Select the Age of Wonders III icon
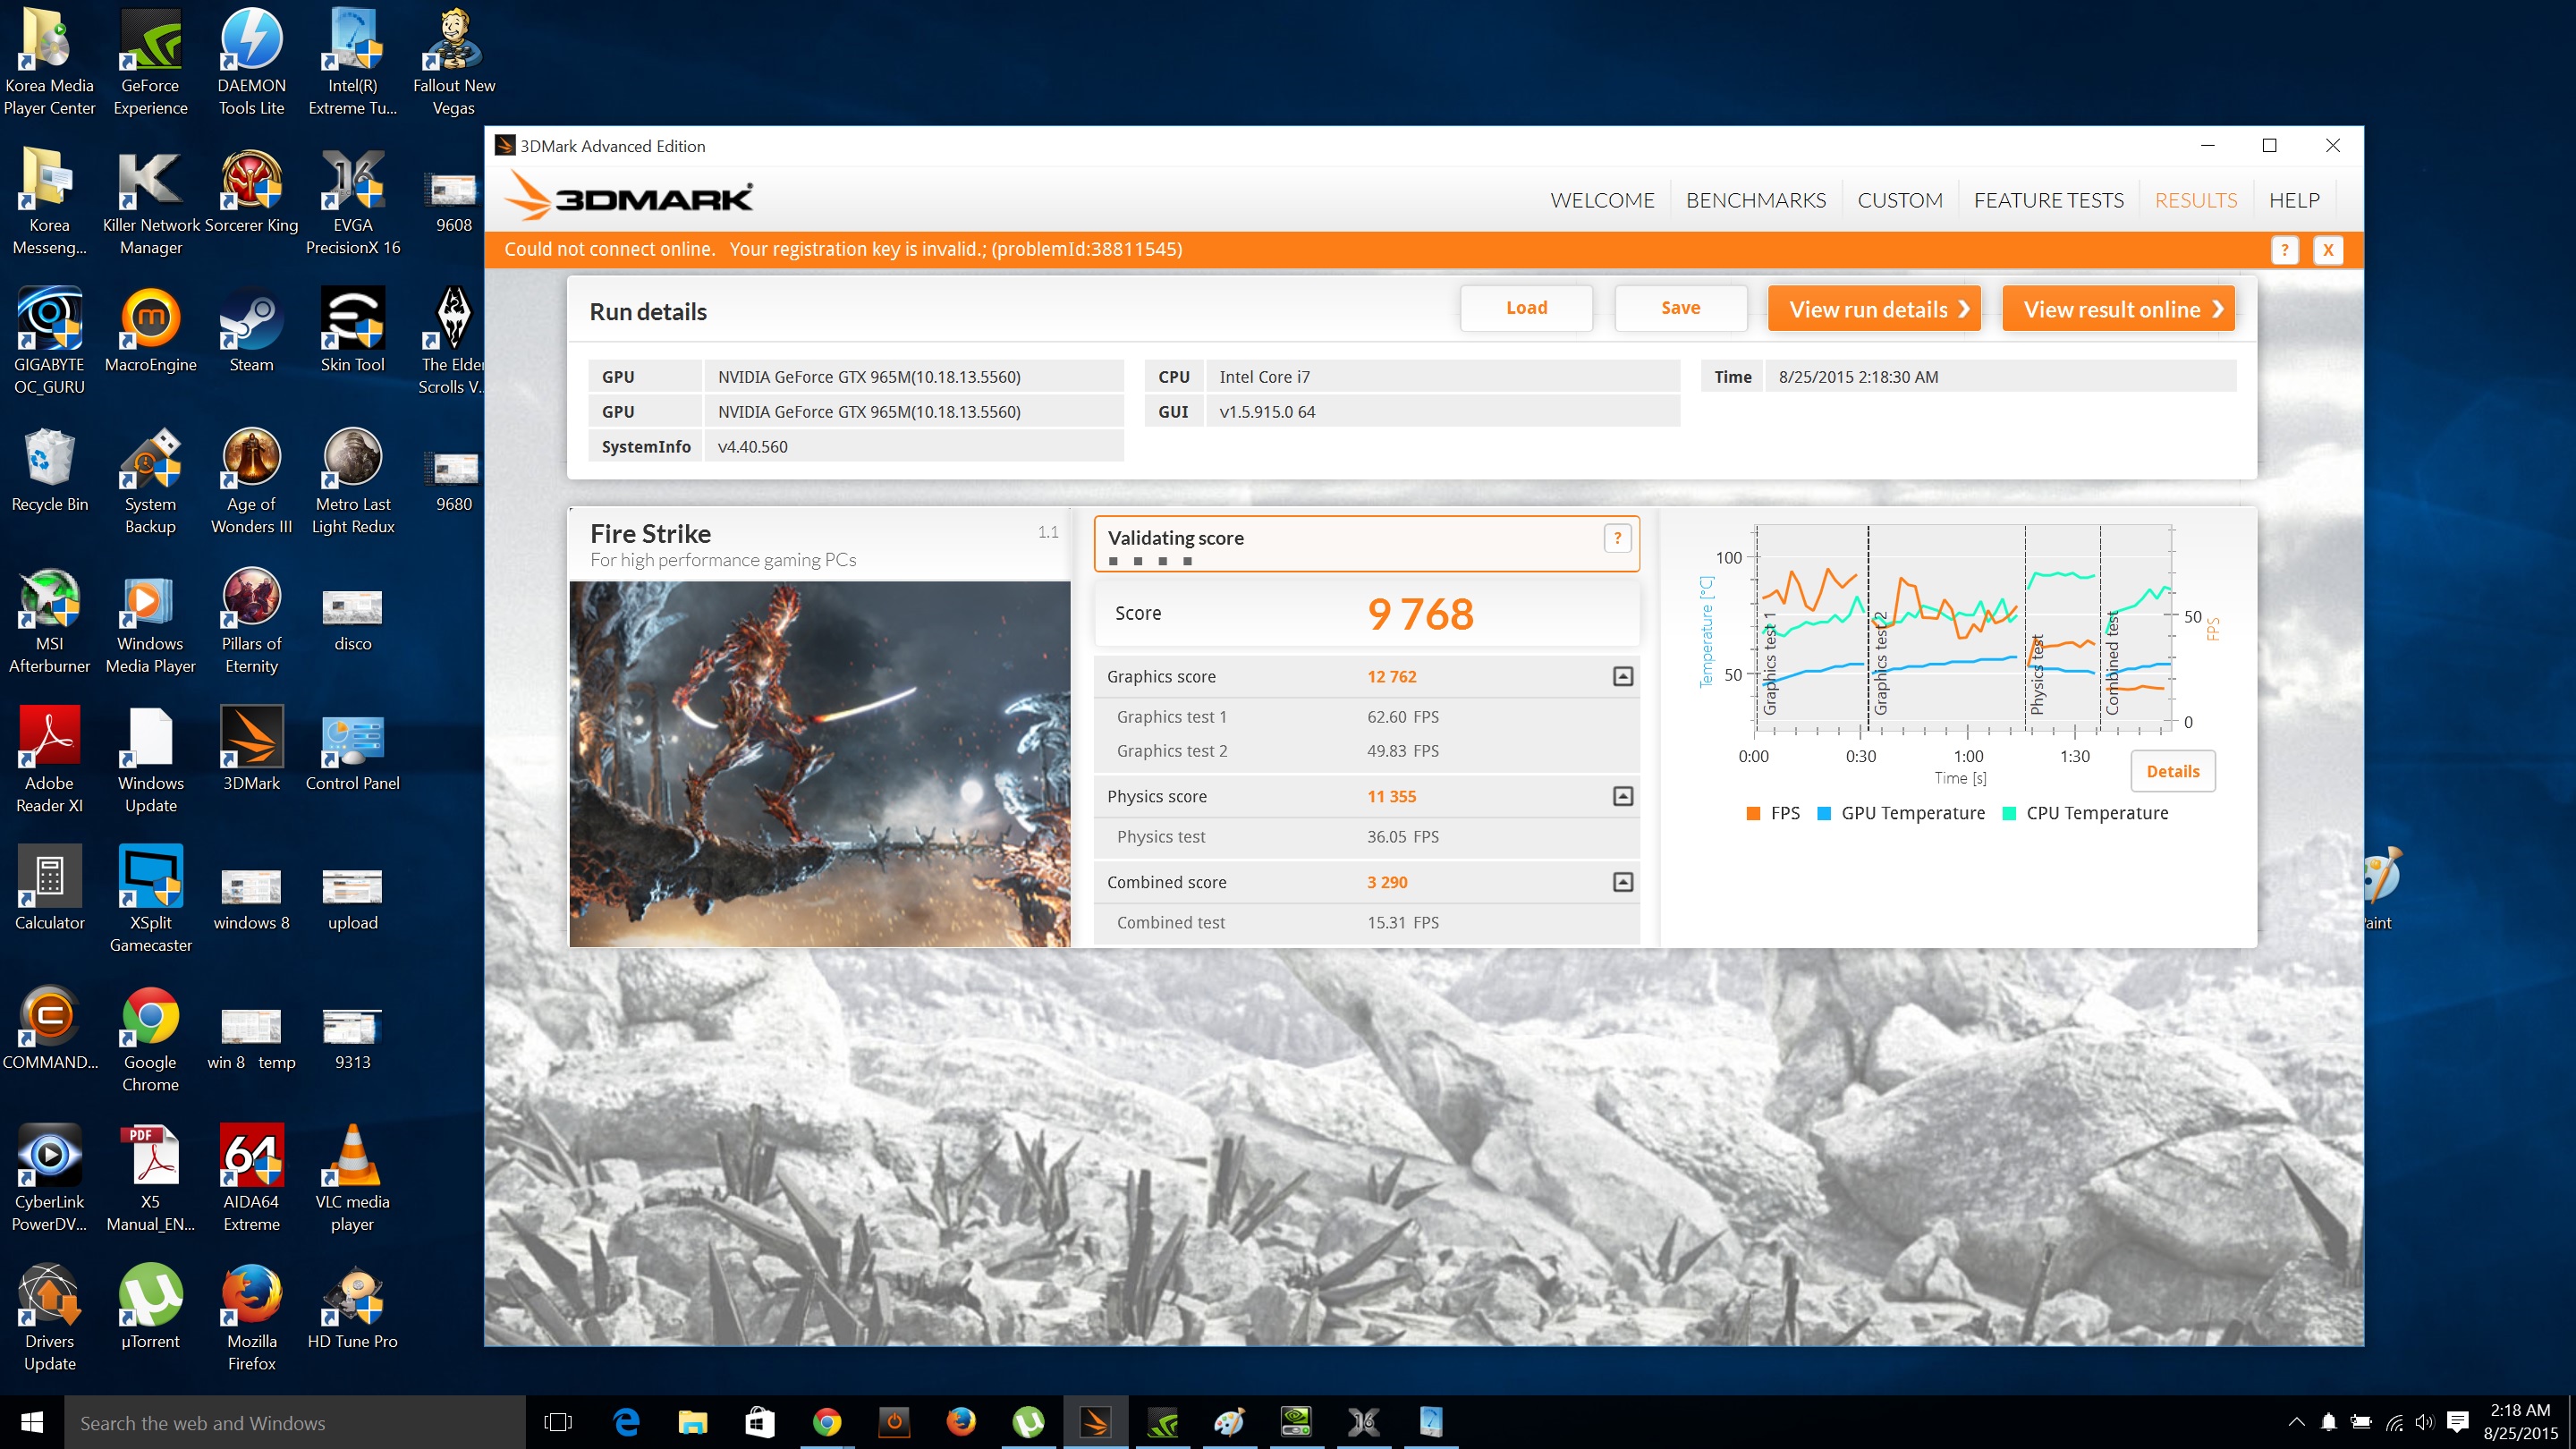The image size is (2576, 1449). tap(251, 481)
